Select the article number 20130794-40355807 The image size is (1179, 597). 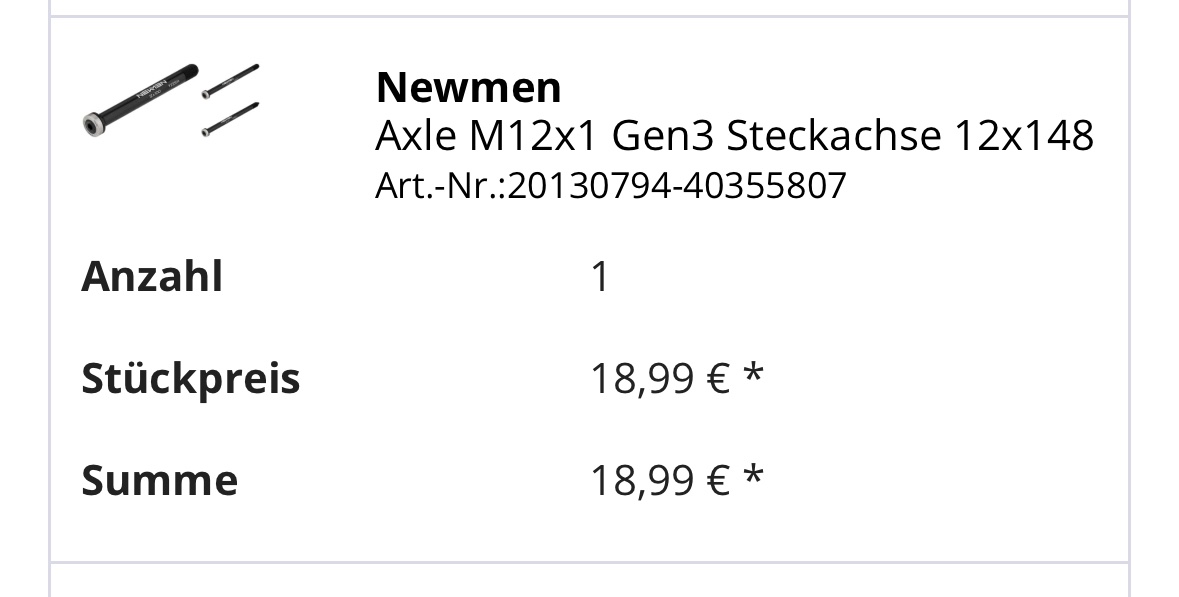[677, 186]
